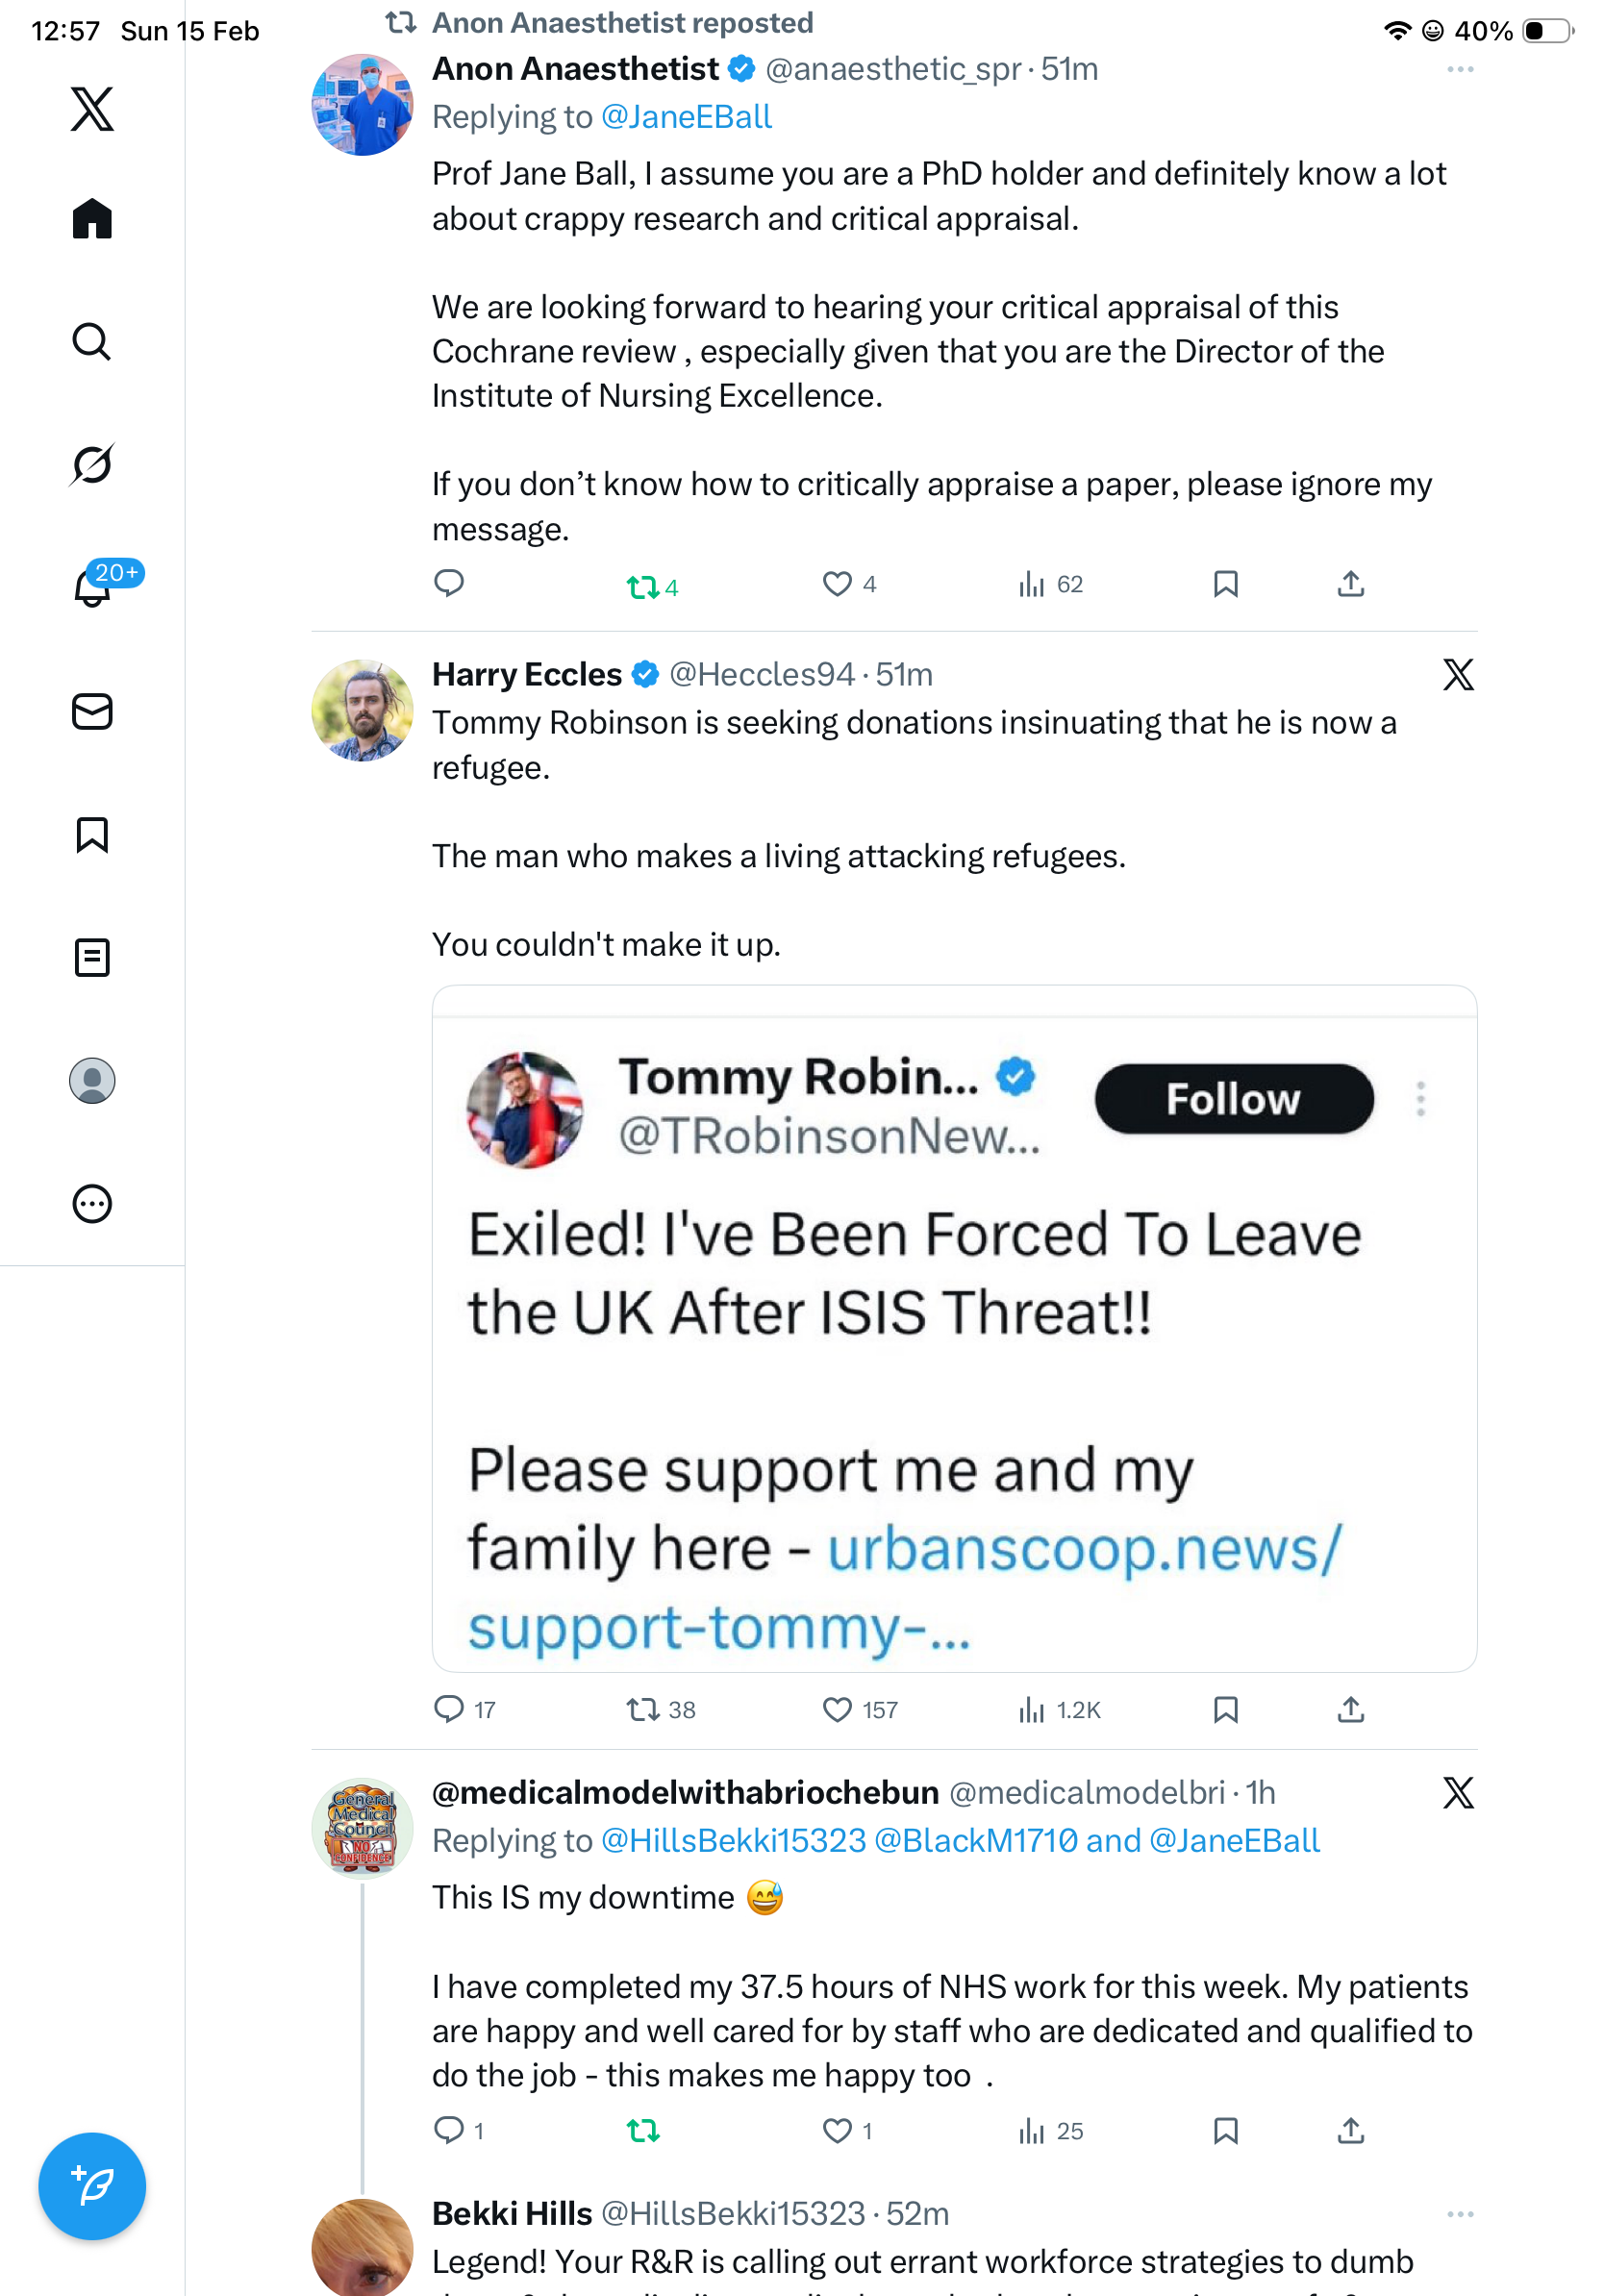Open Harry Eccles' profile picture
Image resolution: width=1604 pixels, height=2296 pixels.
[x=362, y=710]
